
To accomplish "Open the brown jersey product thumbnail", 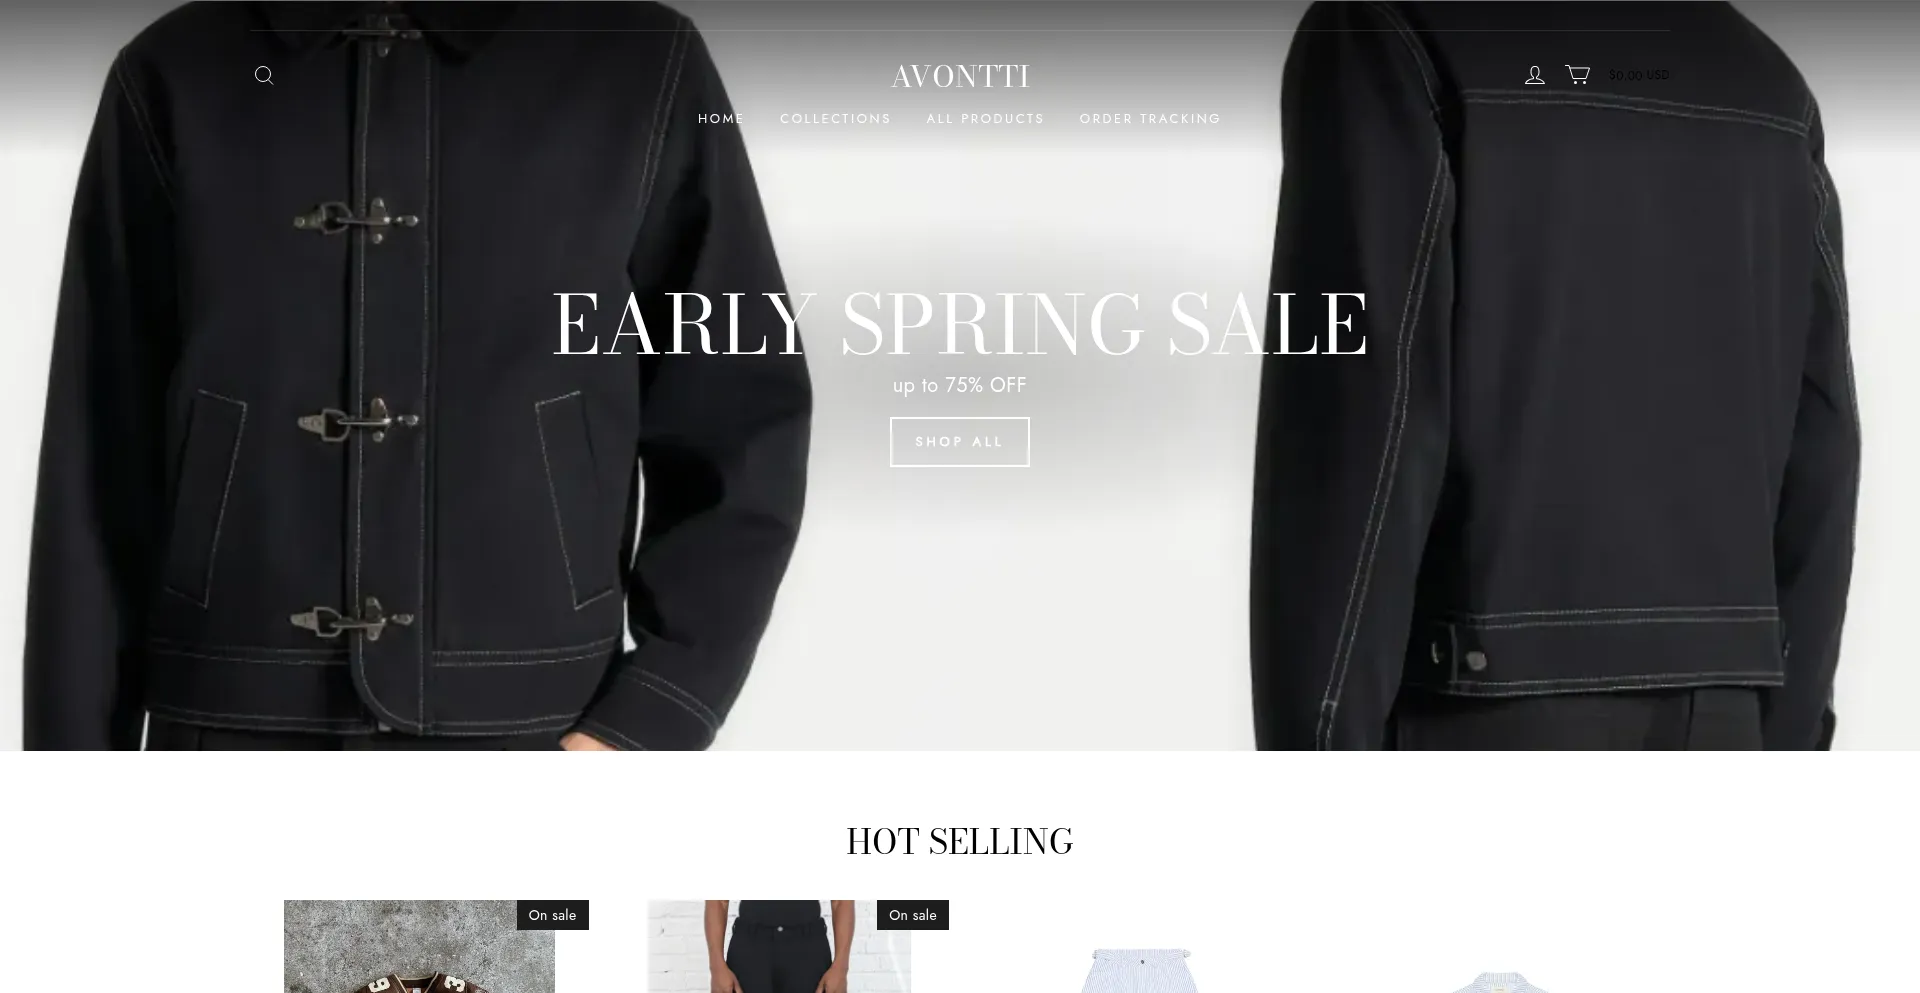I will point(419,946).
